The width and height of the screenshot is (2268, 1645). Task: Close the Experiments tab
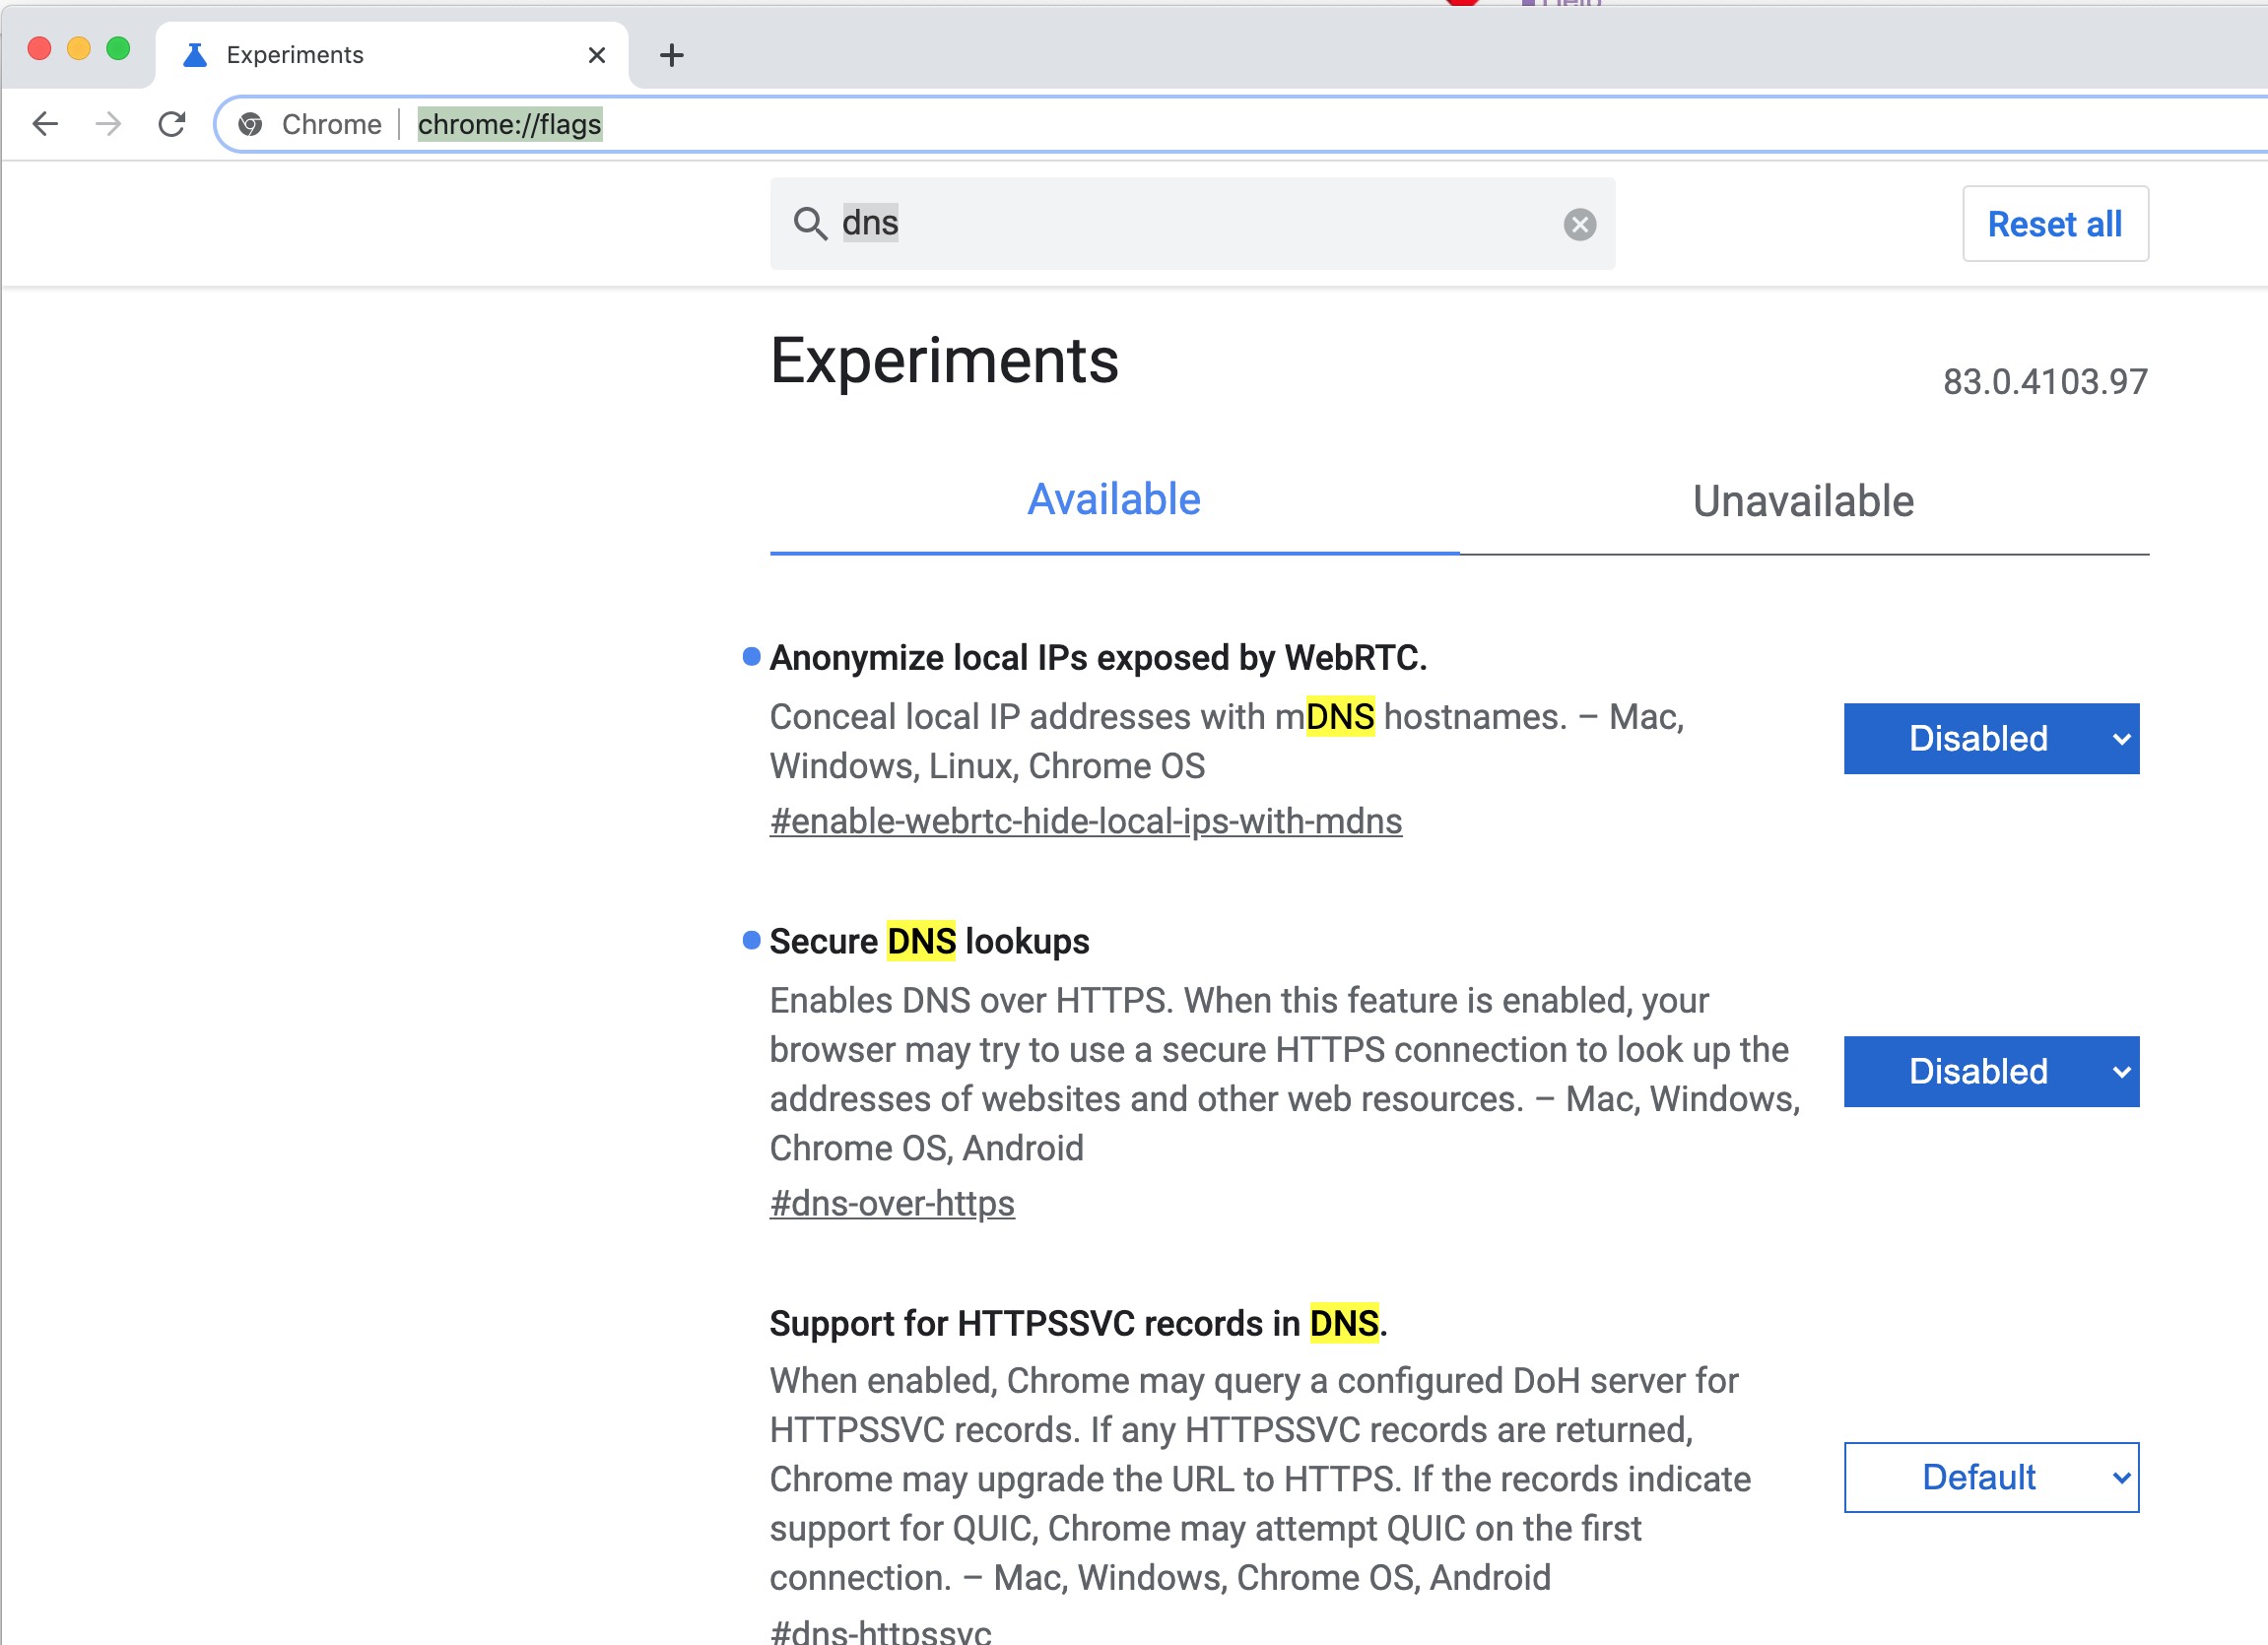pyautogui.click(x=597, y=55)
